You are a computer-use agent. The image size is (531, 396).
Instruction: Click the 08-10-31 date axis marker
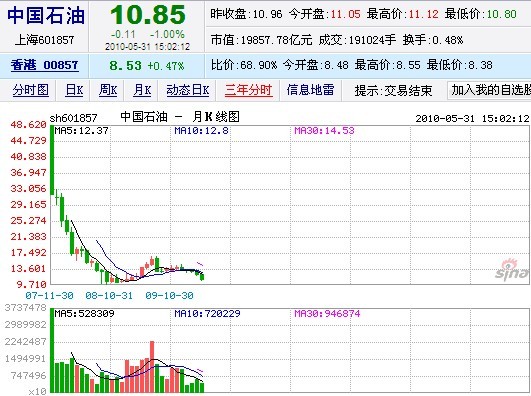[x=109, y=296]
